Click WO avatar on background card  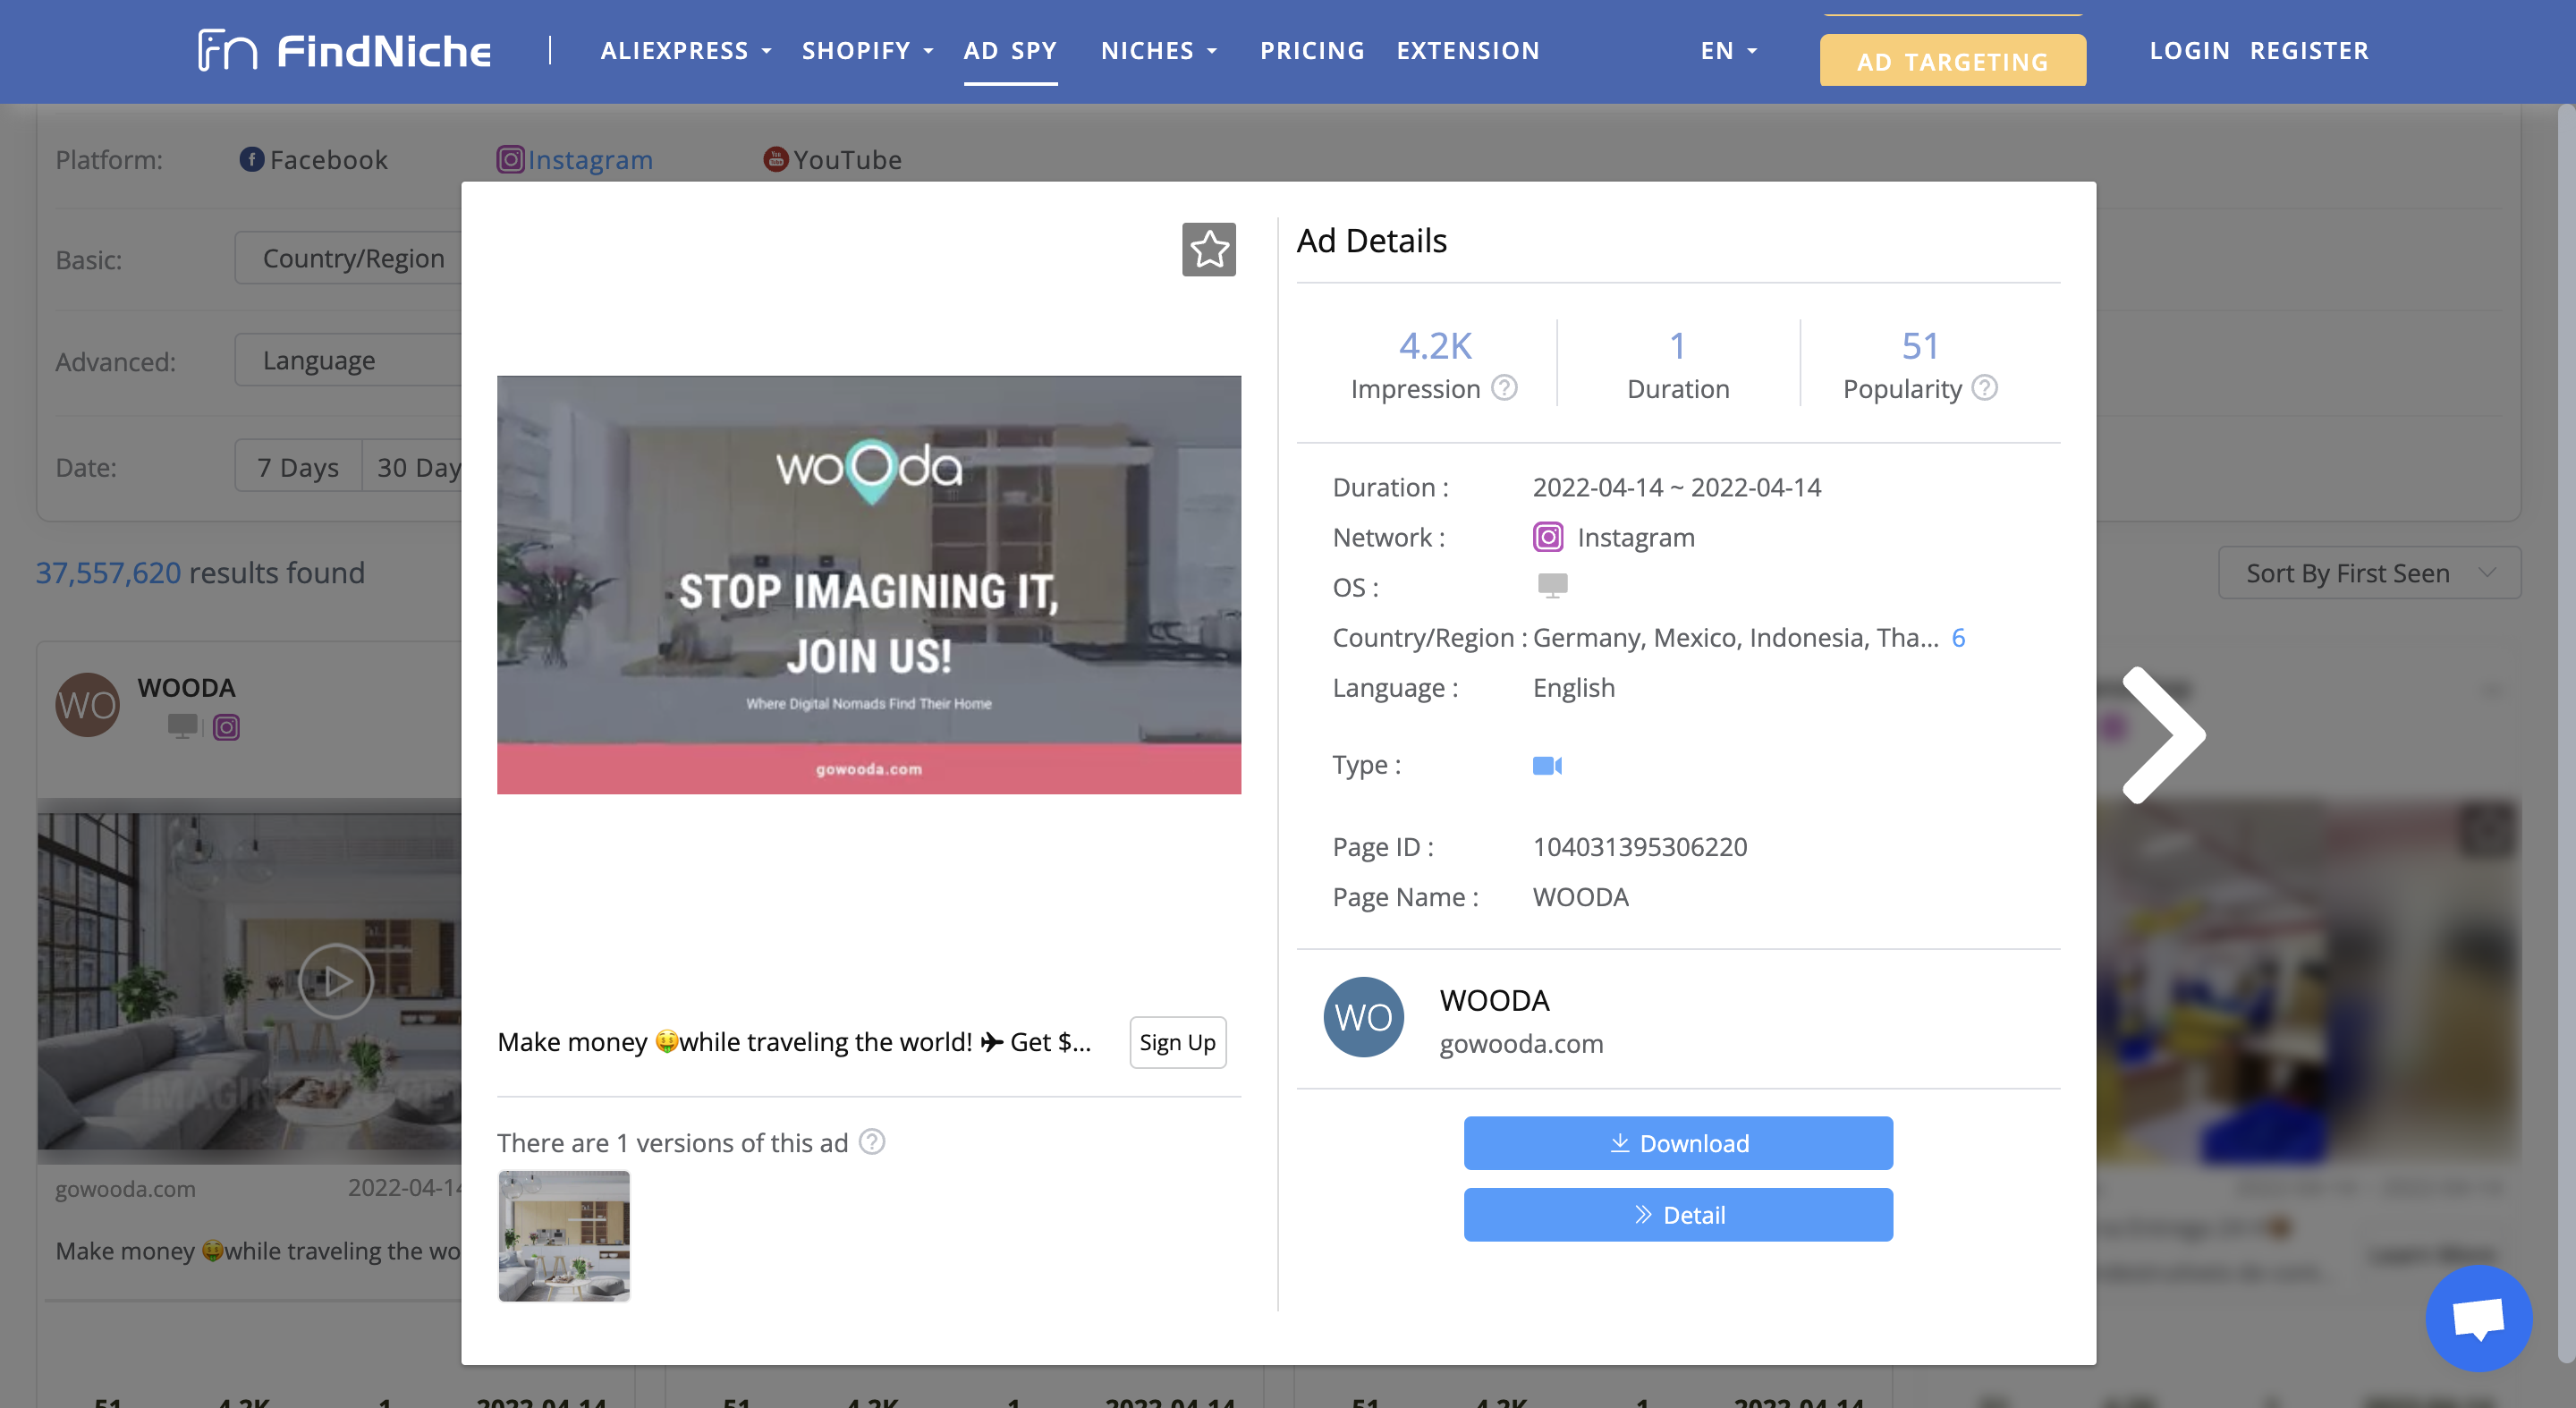pos(87,705)
